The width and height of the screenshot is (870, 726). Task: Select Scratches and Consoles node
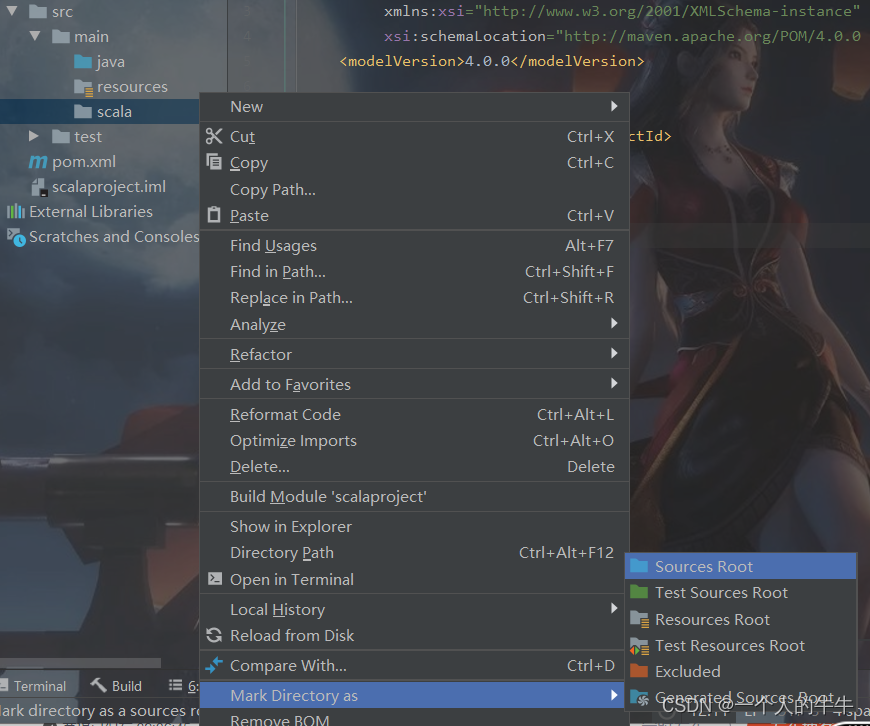pyautogui.click(x=114, y=237)
